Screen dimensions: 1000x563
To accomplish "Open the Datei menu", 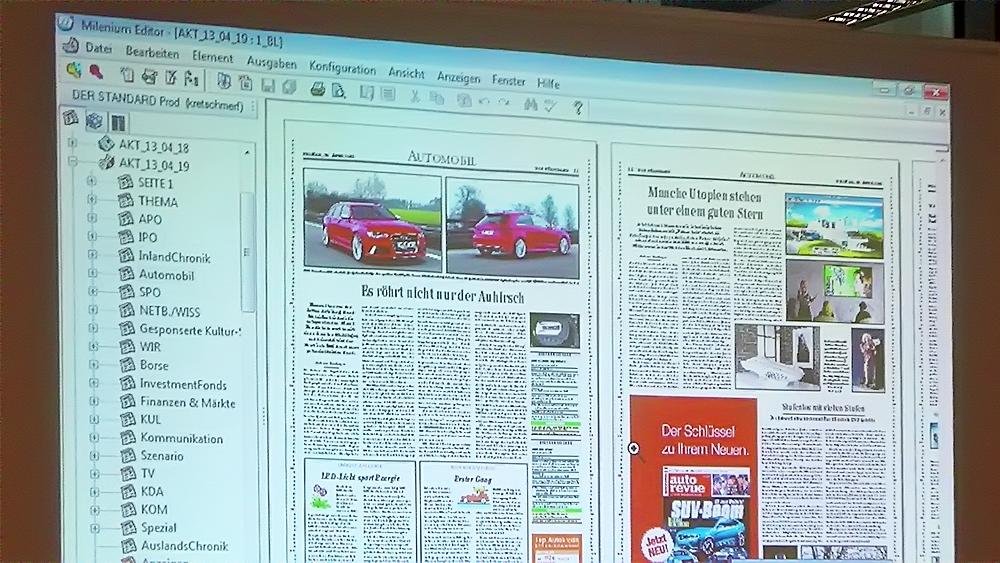I will coord(98,47).
